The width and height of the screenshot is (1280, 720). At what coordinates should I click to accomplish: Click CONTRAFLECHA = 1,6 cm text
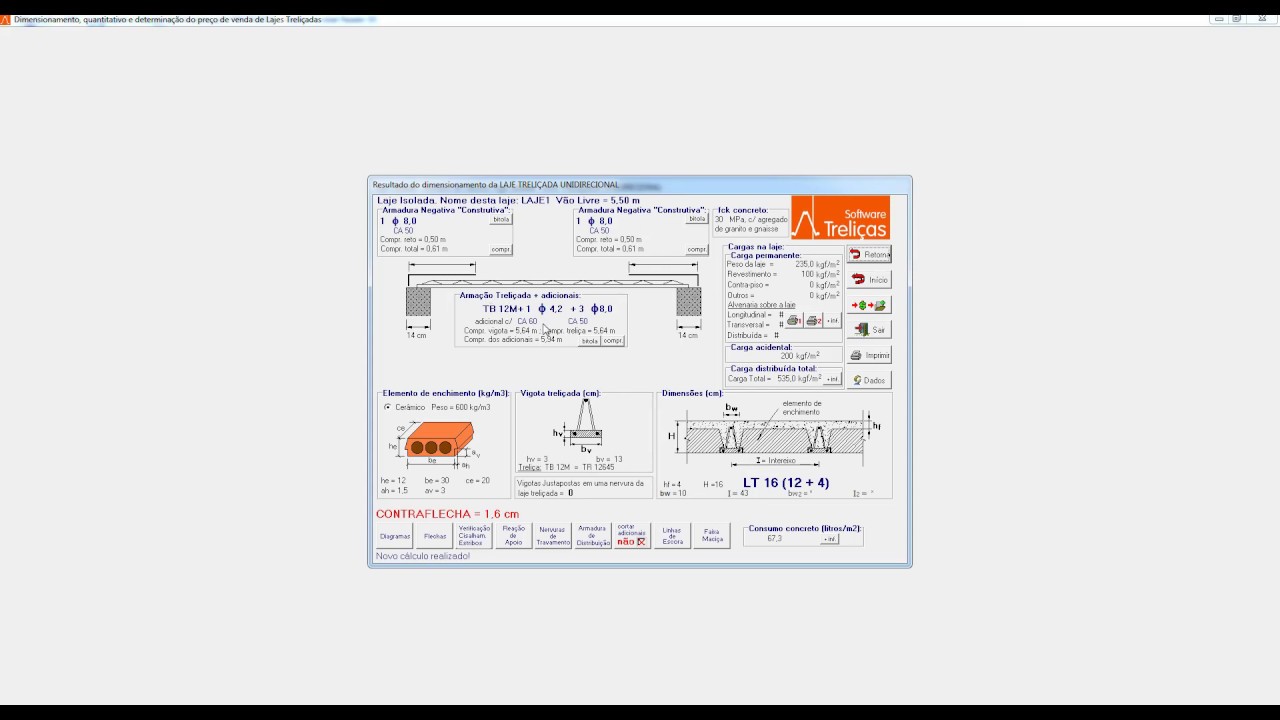click(447, 514)
